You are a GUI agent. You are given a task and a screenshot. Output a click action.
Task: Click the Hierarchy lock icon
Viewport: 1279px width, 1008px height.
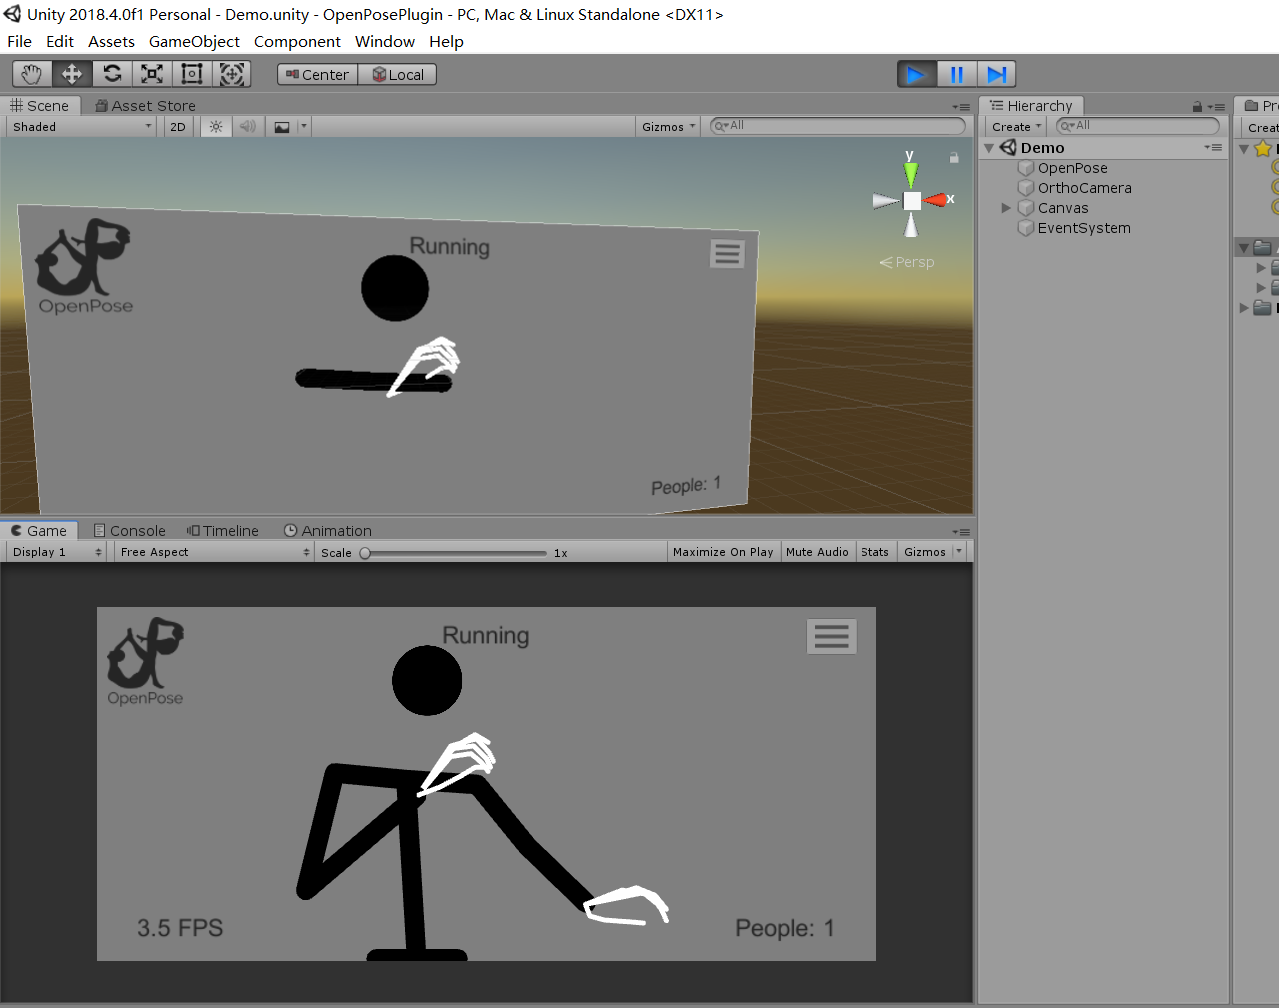pyautogui.click(x=1198, y=105)
